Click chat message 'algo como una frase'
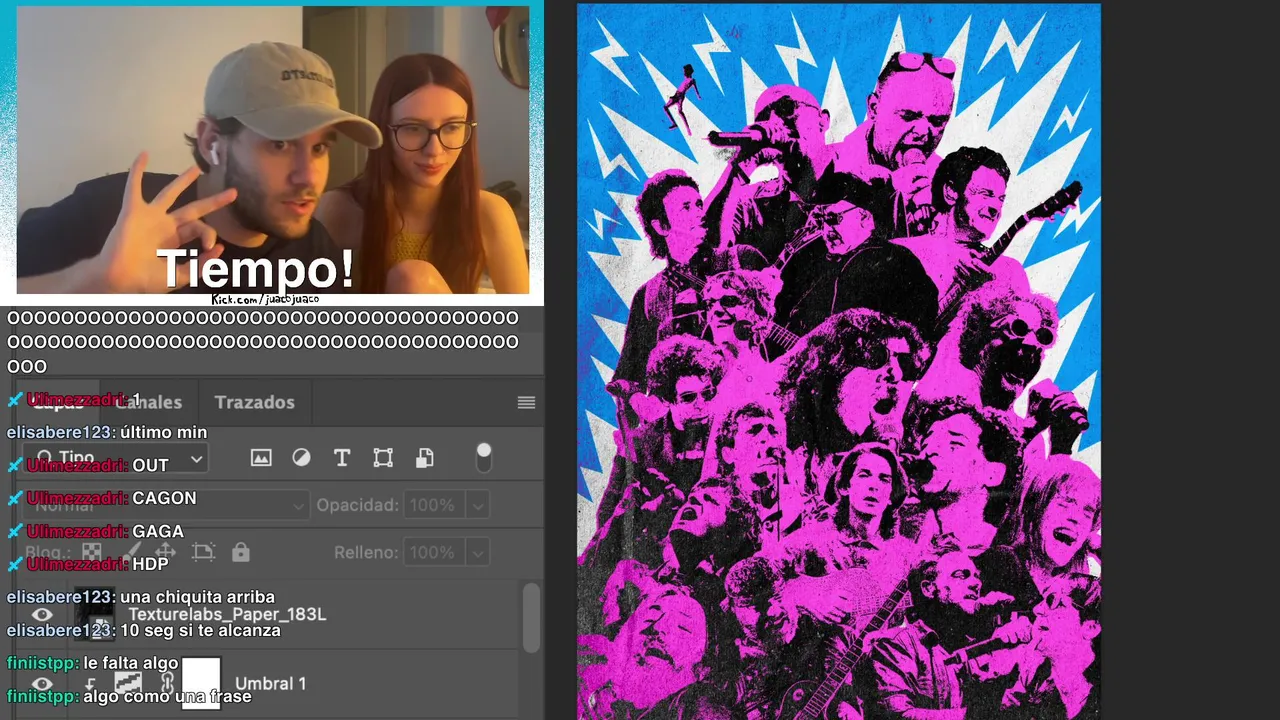This screenshot has width=1280, height=720. [x=167, y=696]
